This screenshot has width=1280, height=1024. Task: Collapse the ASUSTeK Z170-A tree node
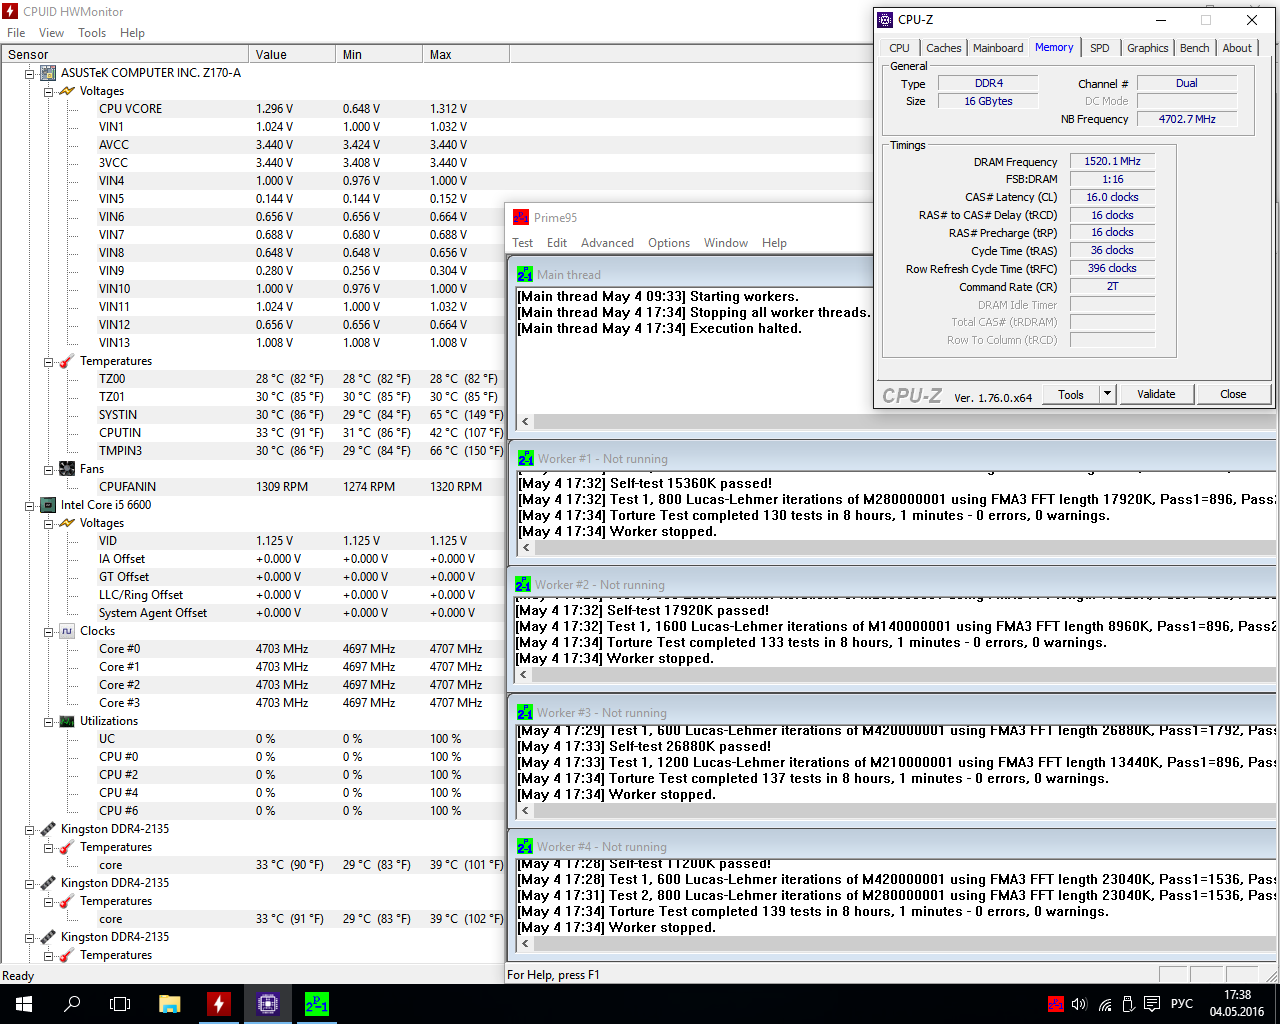click(30, 73)
